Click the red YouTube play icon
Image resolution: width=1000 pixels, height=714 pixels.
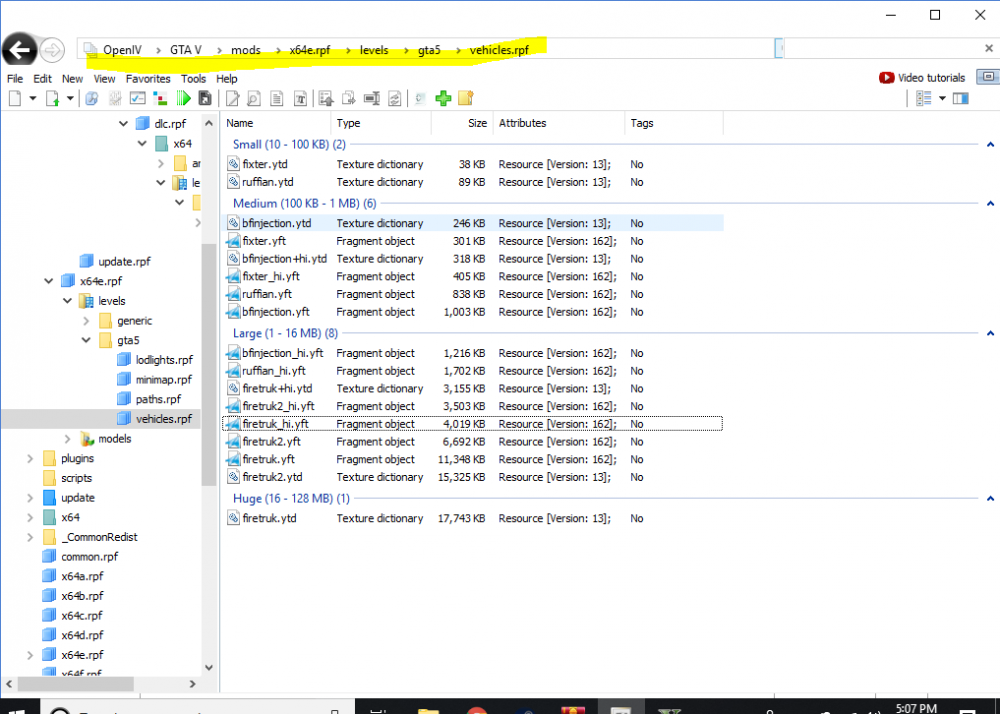pyautogui.click(x=886, y=78)
